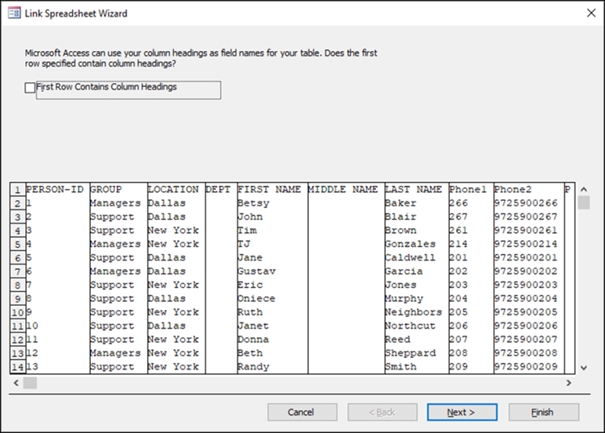Click the horizontal scrollbar left arrow
This screenshot has height=433, width=605.
coord(16,383)
